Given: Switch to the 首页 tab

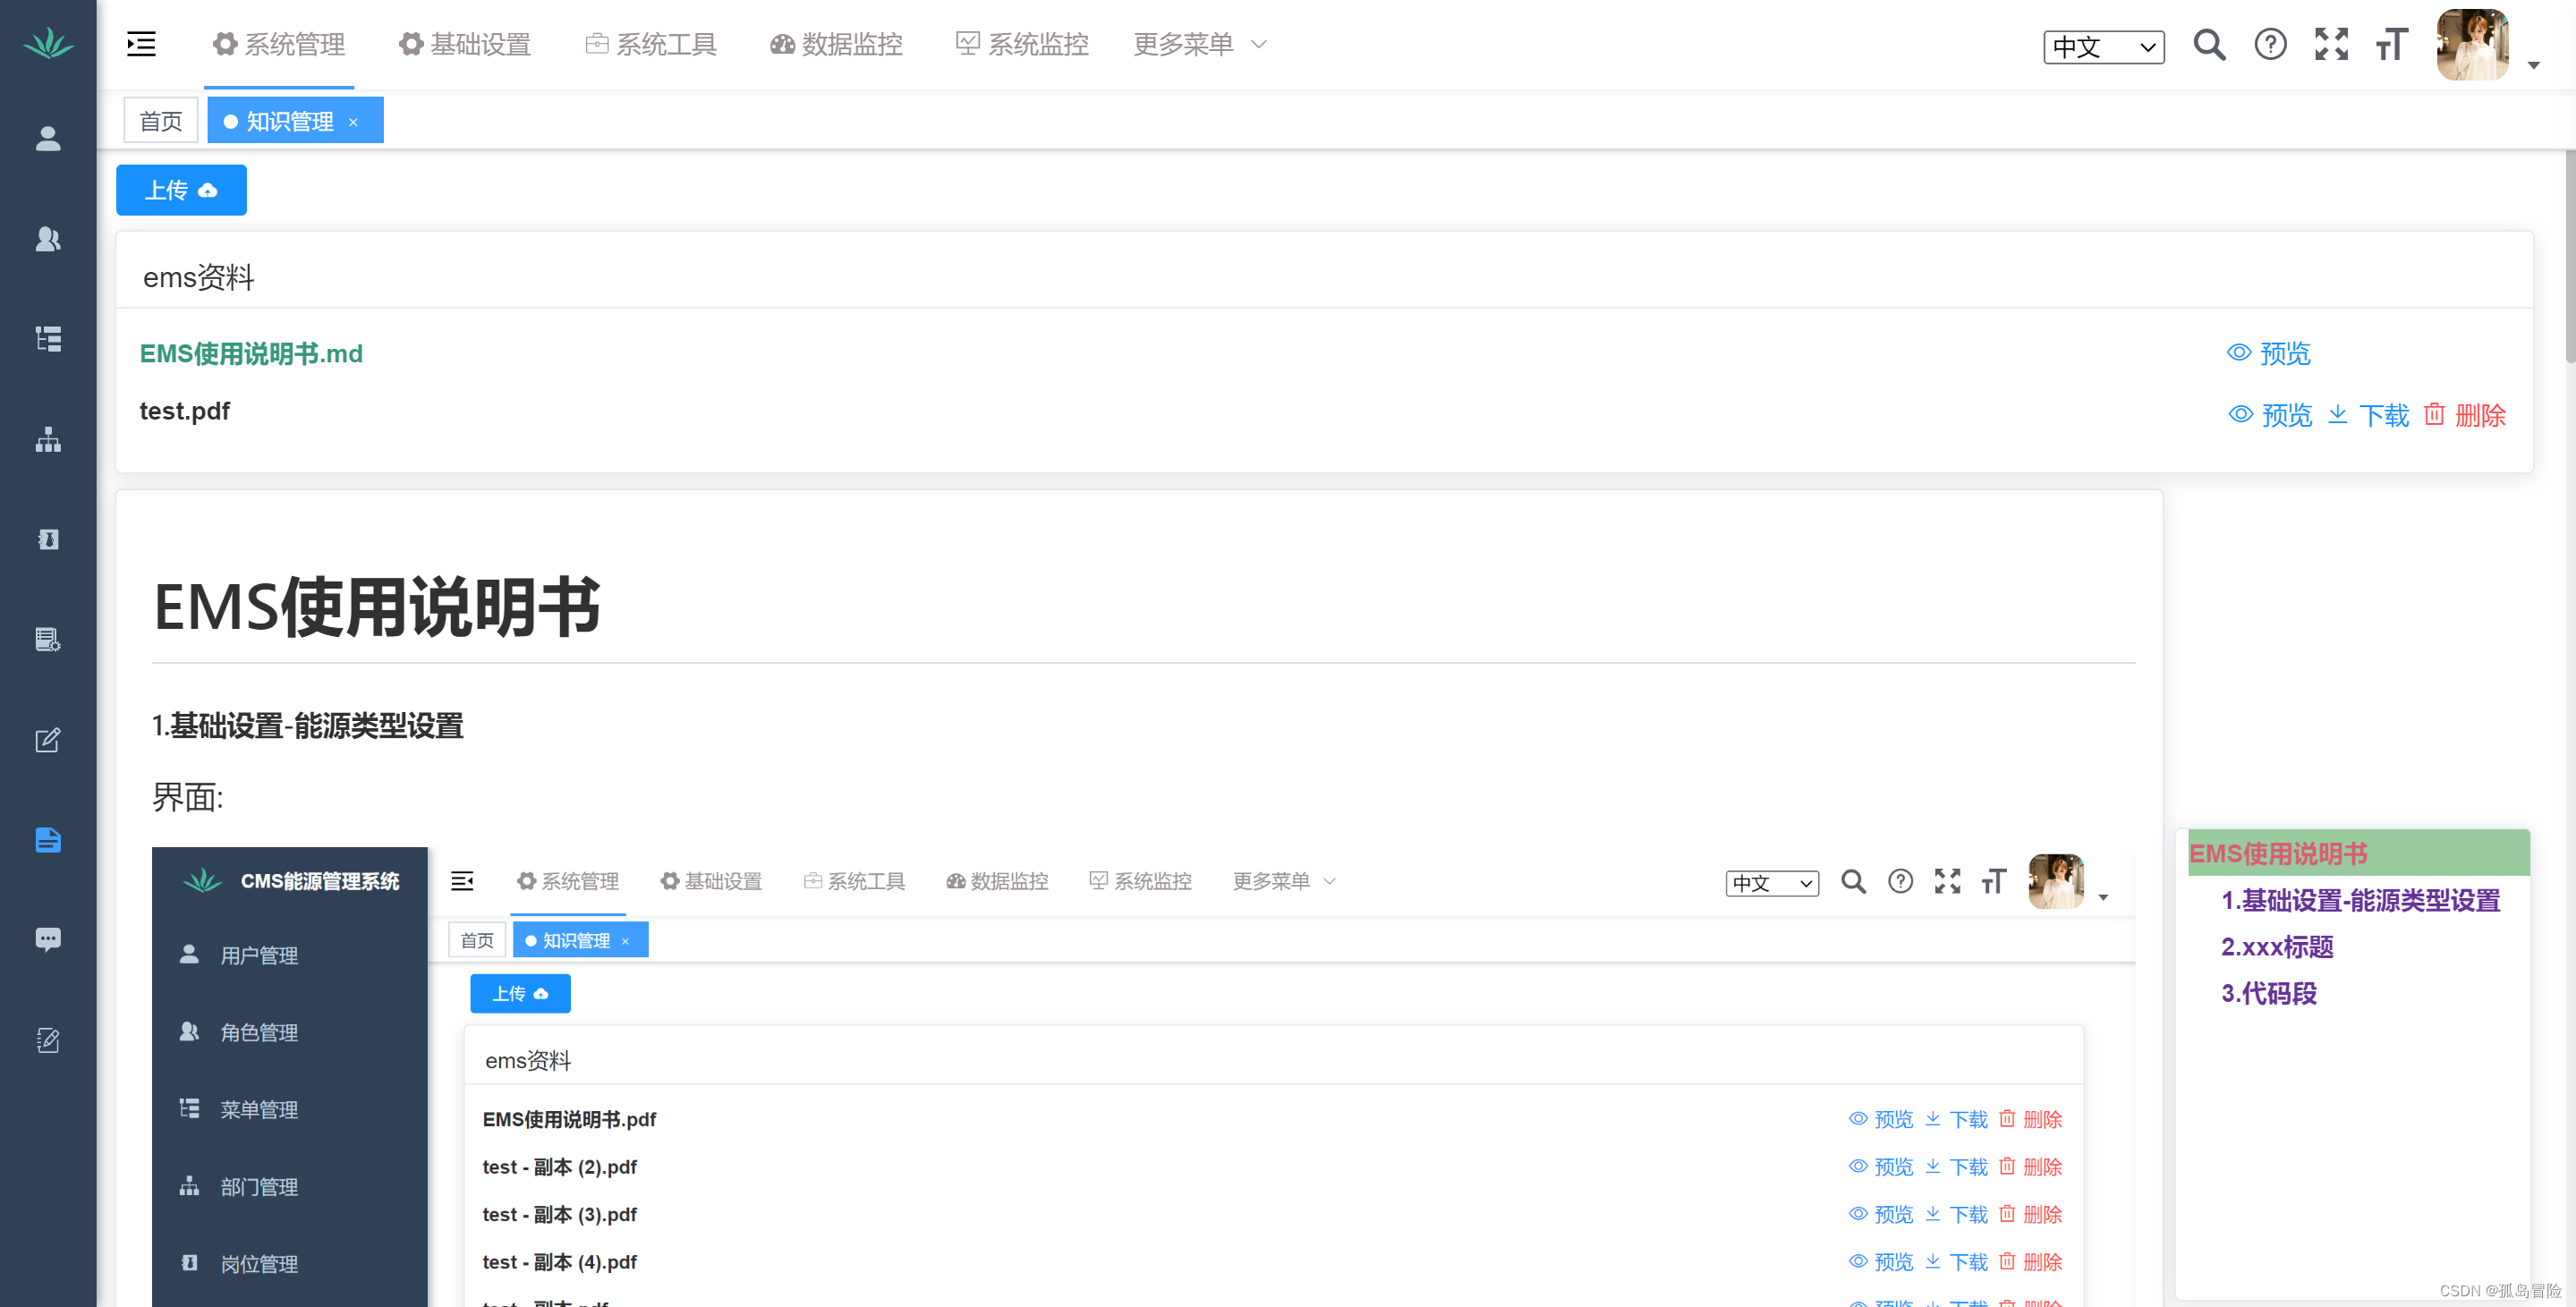Looking at the screenshot, I should (161, 121).
